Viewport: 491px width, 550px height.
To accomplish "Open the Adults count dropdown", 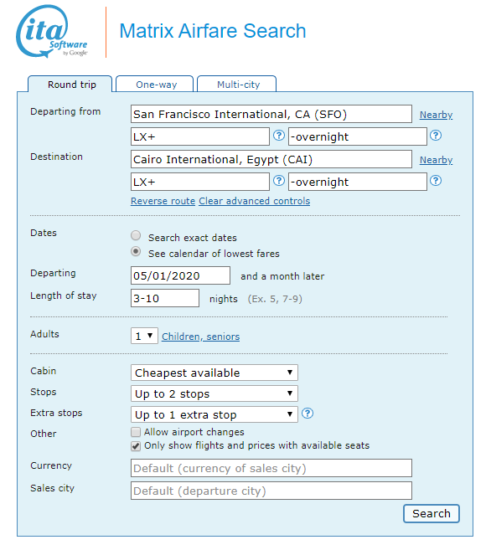I will 144,336.
